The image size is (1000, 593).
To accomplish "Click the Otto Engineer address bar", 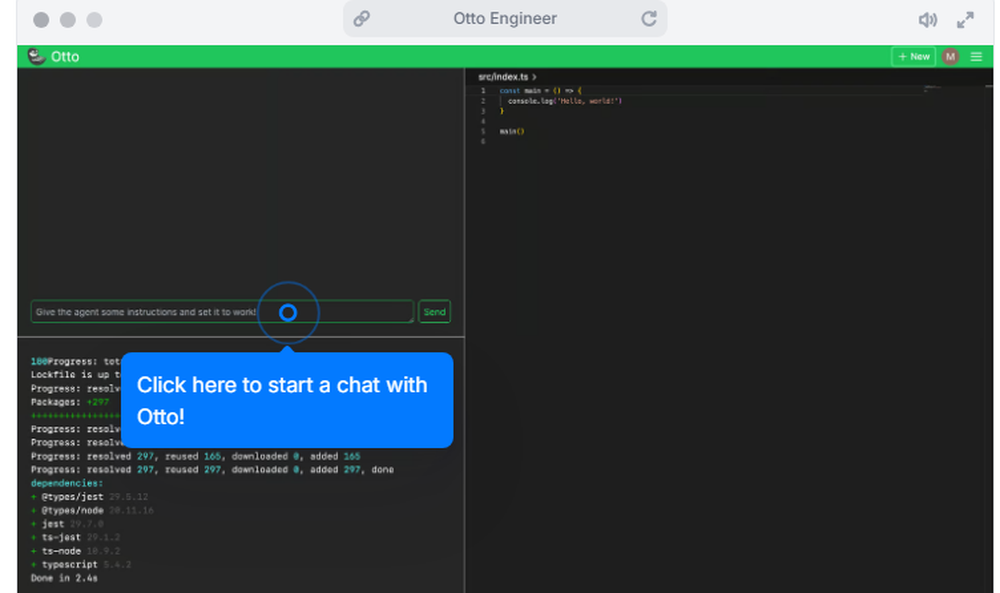I will (505, 18).
